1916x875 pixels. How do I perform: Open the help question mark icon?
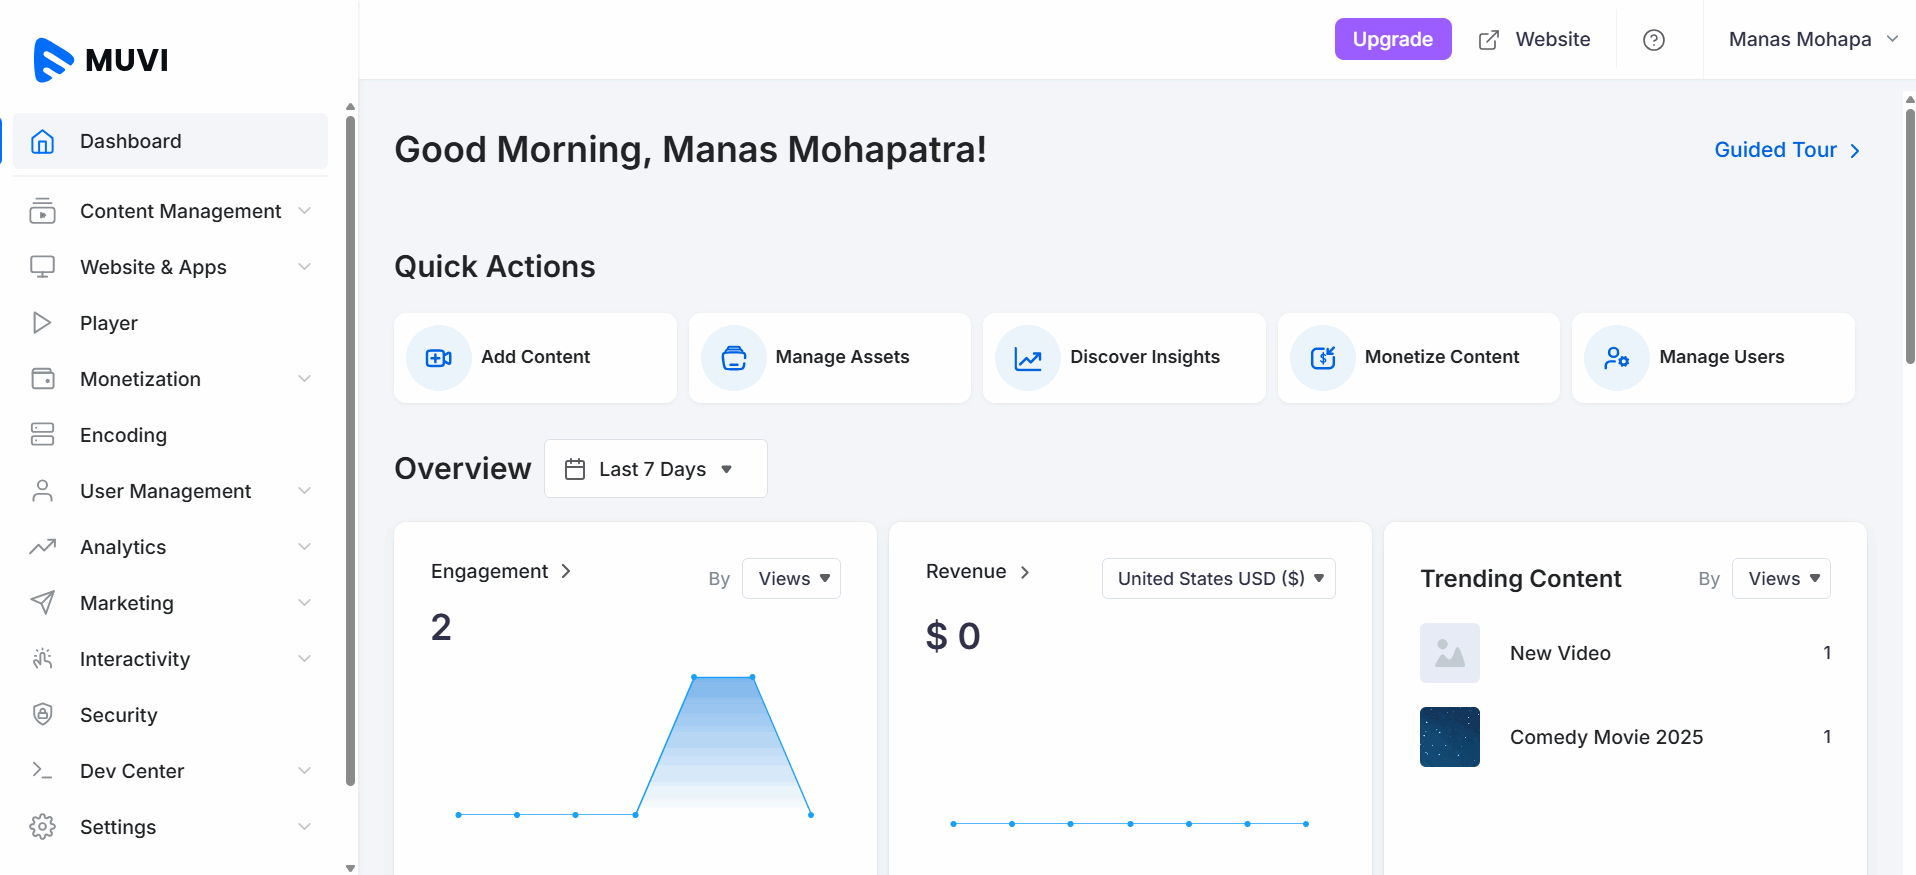(1653, 40)
